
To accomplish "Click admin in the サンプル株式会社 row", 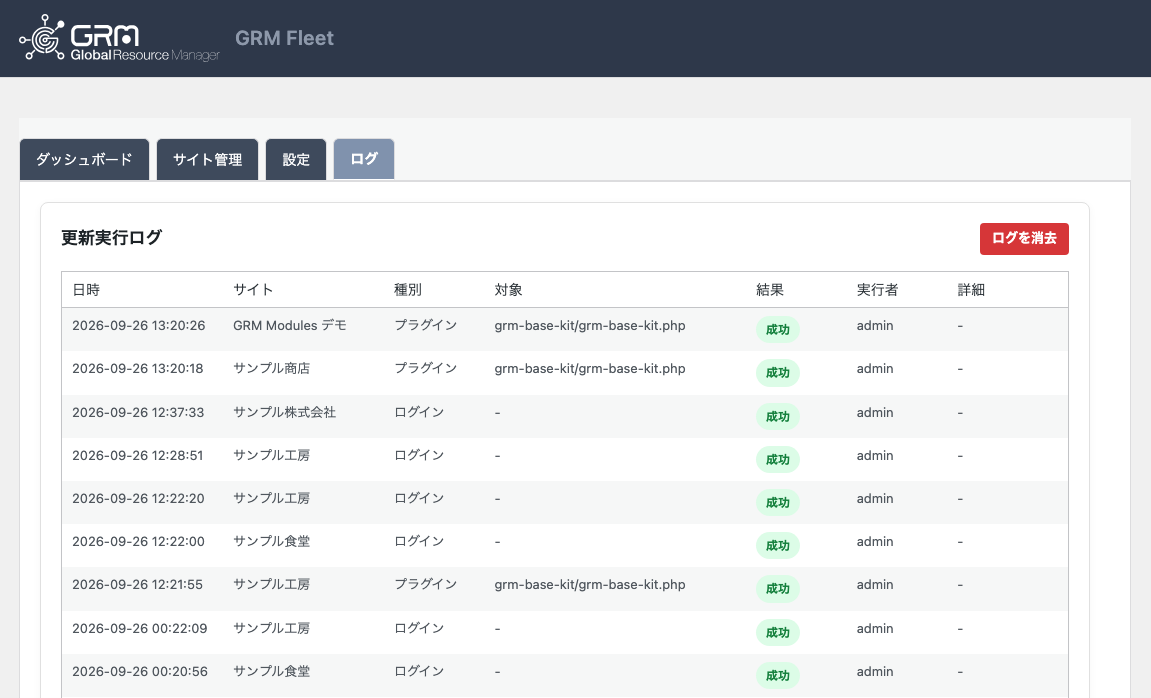I will click(x=875, y=412).
